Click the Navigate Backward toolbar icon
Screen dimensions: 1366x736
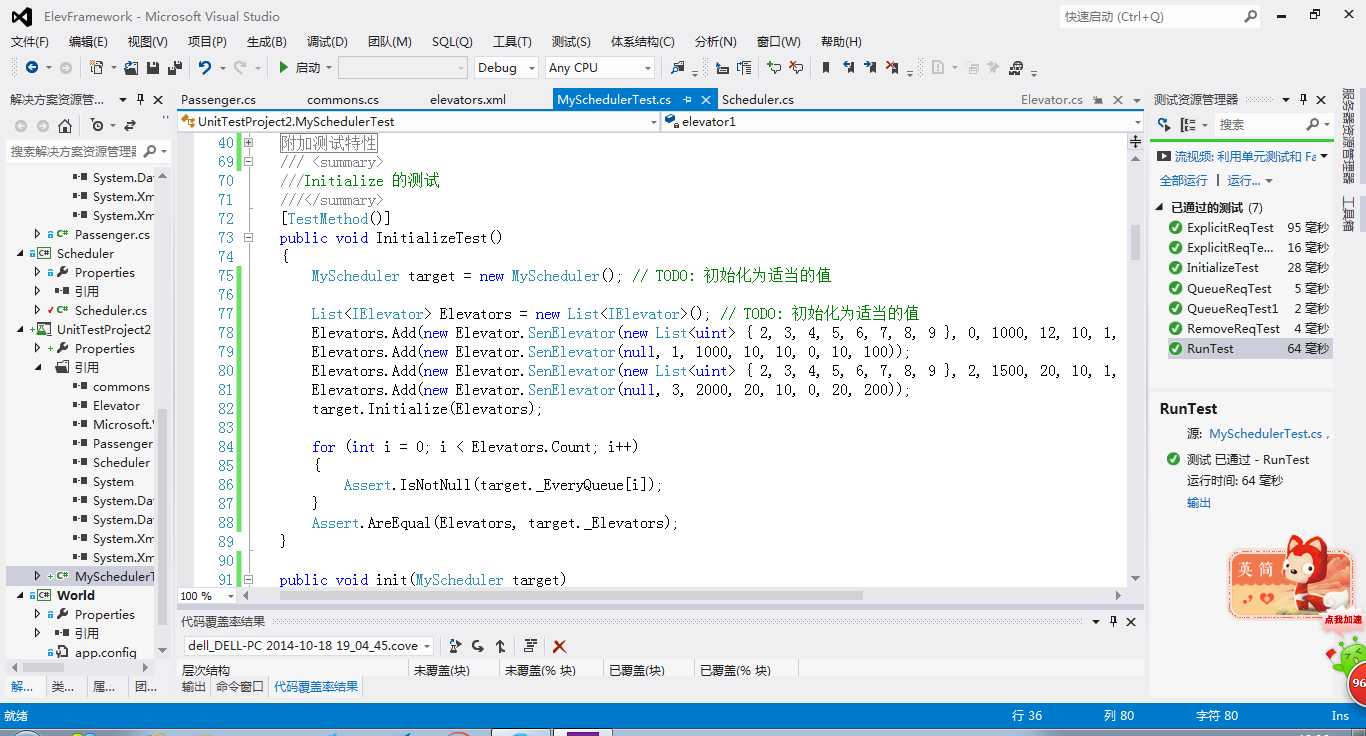32,68
